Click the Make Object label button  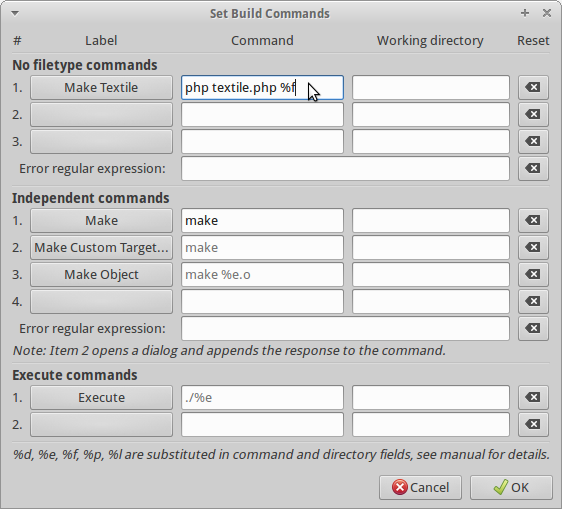101,274
